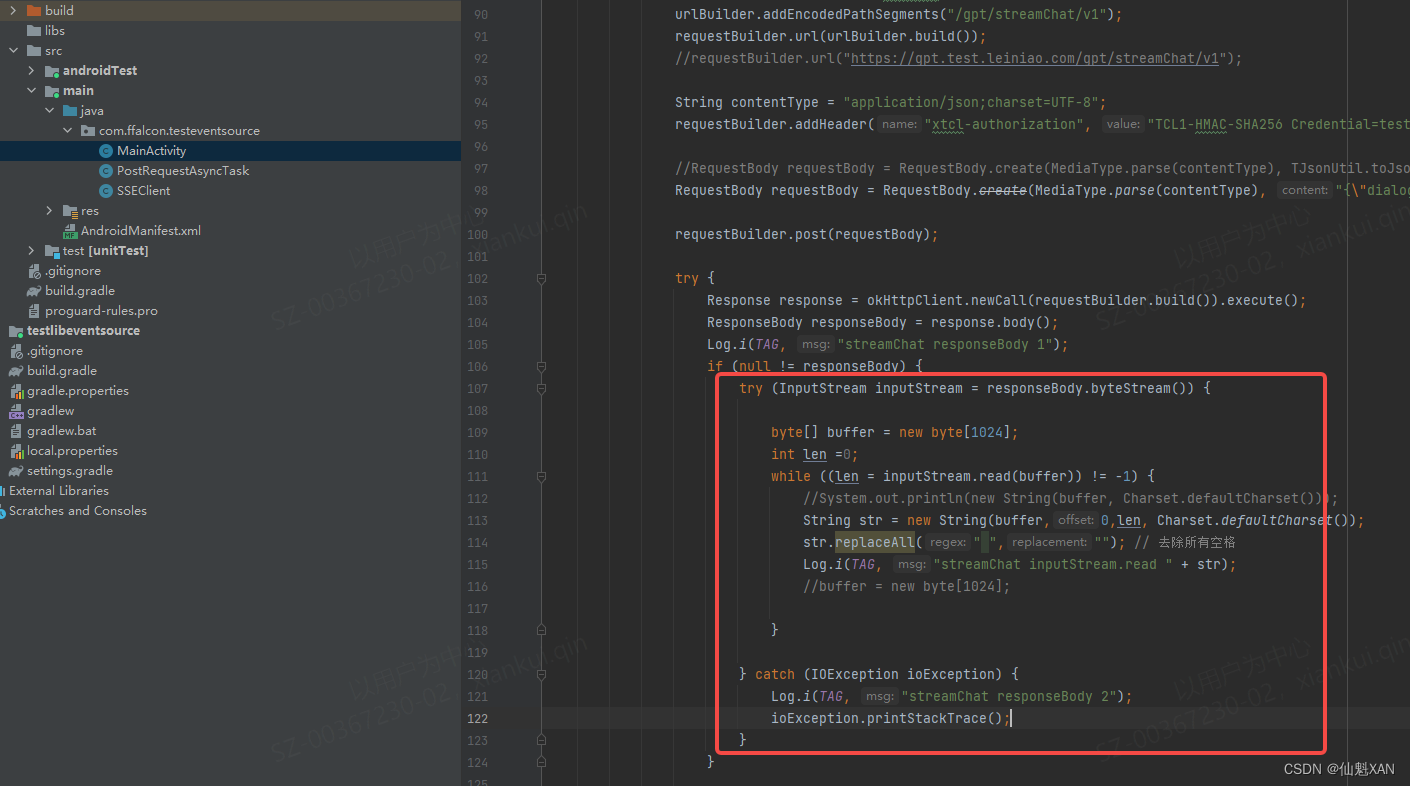Click the content: inlay hint on line 98
Screen dimensions: 1410x786
[x=1305, y=191]
